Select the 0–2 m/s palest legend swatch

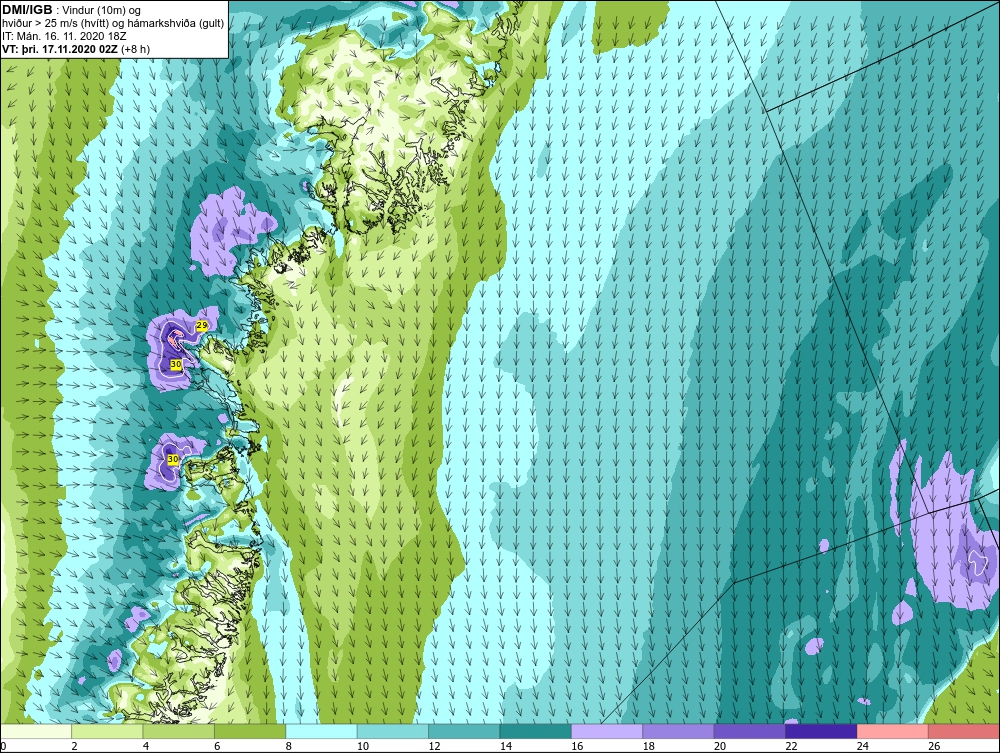click(x=36, y=731)
